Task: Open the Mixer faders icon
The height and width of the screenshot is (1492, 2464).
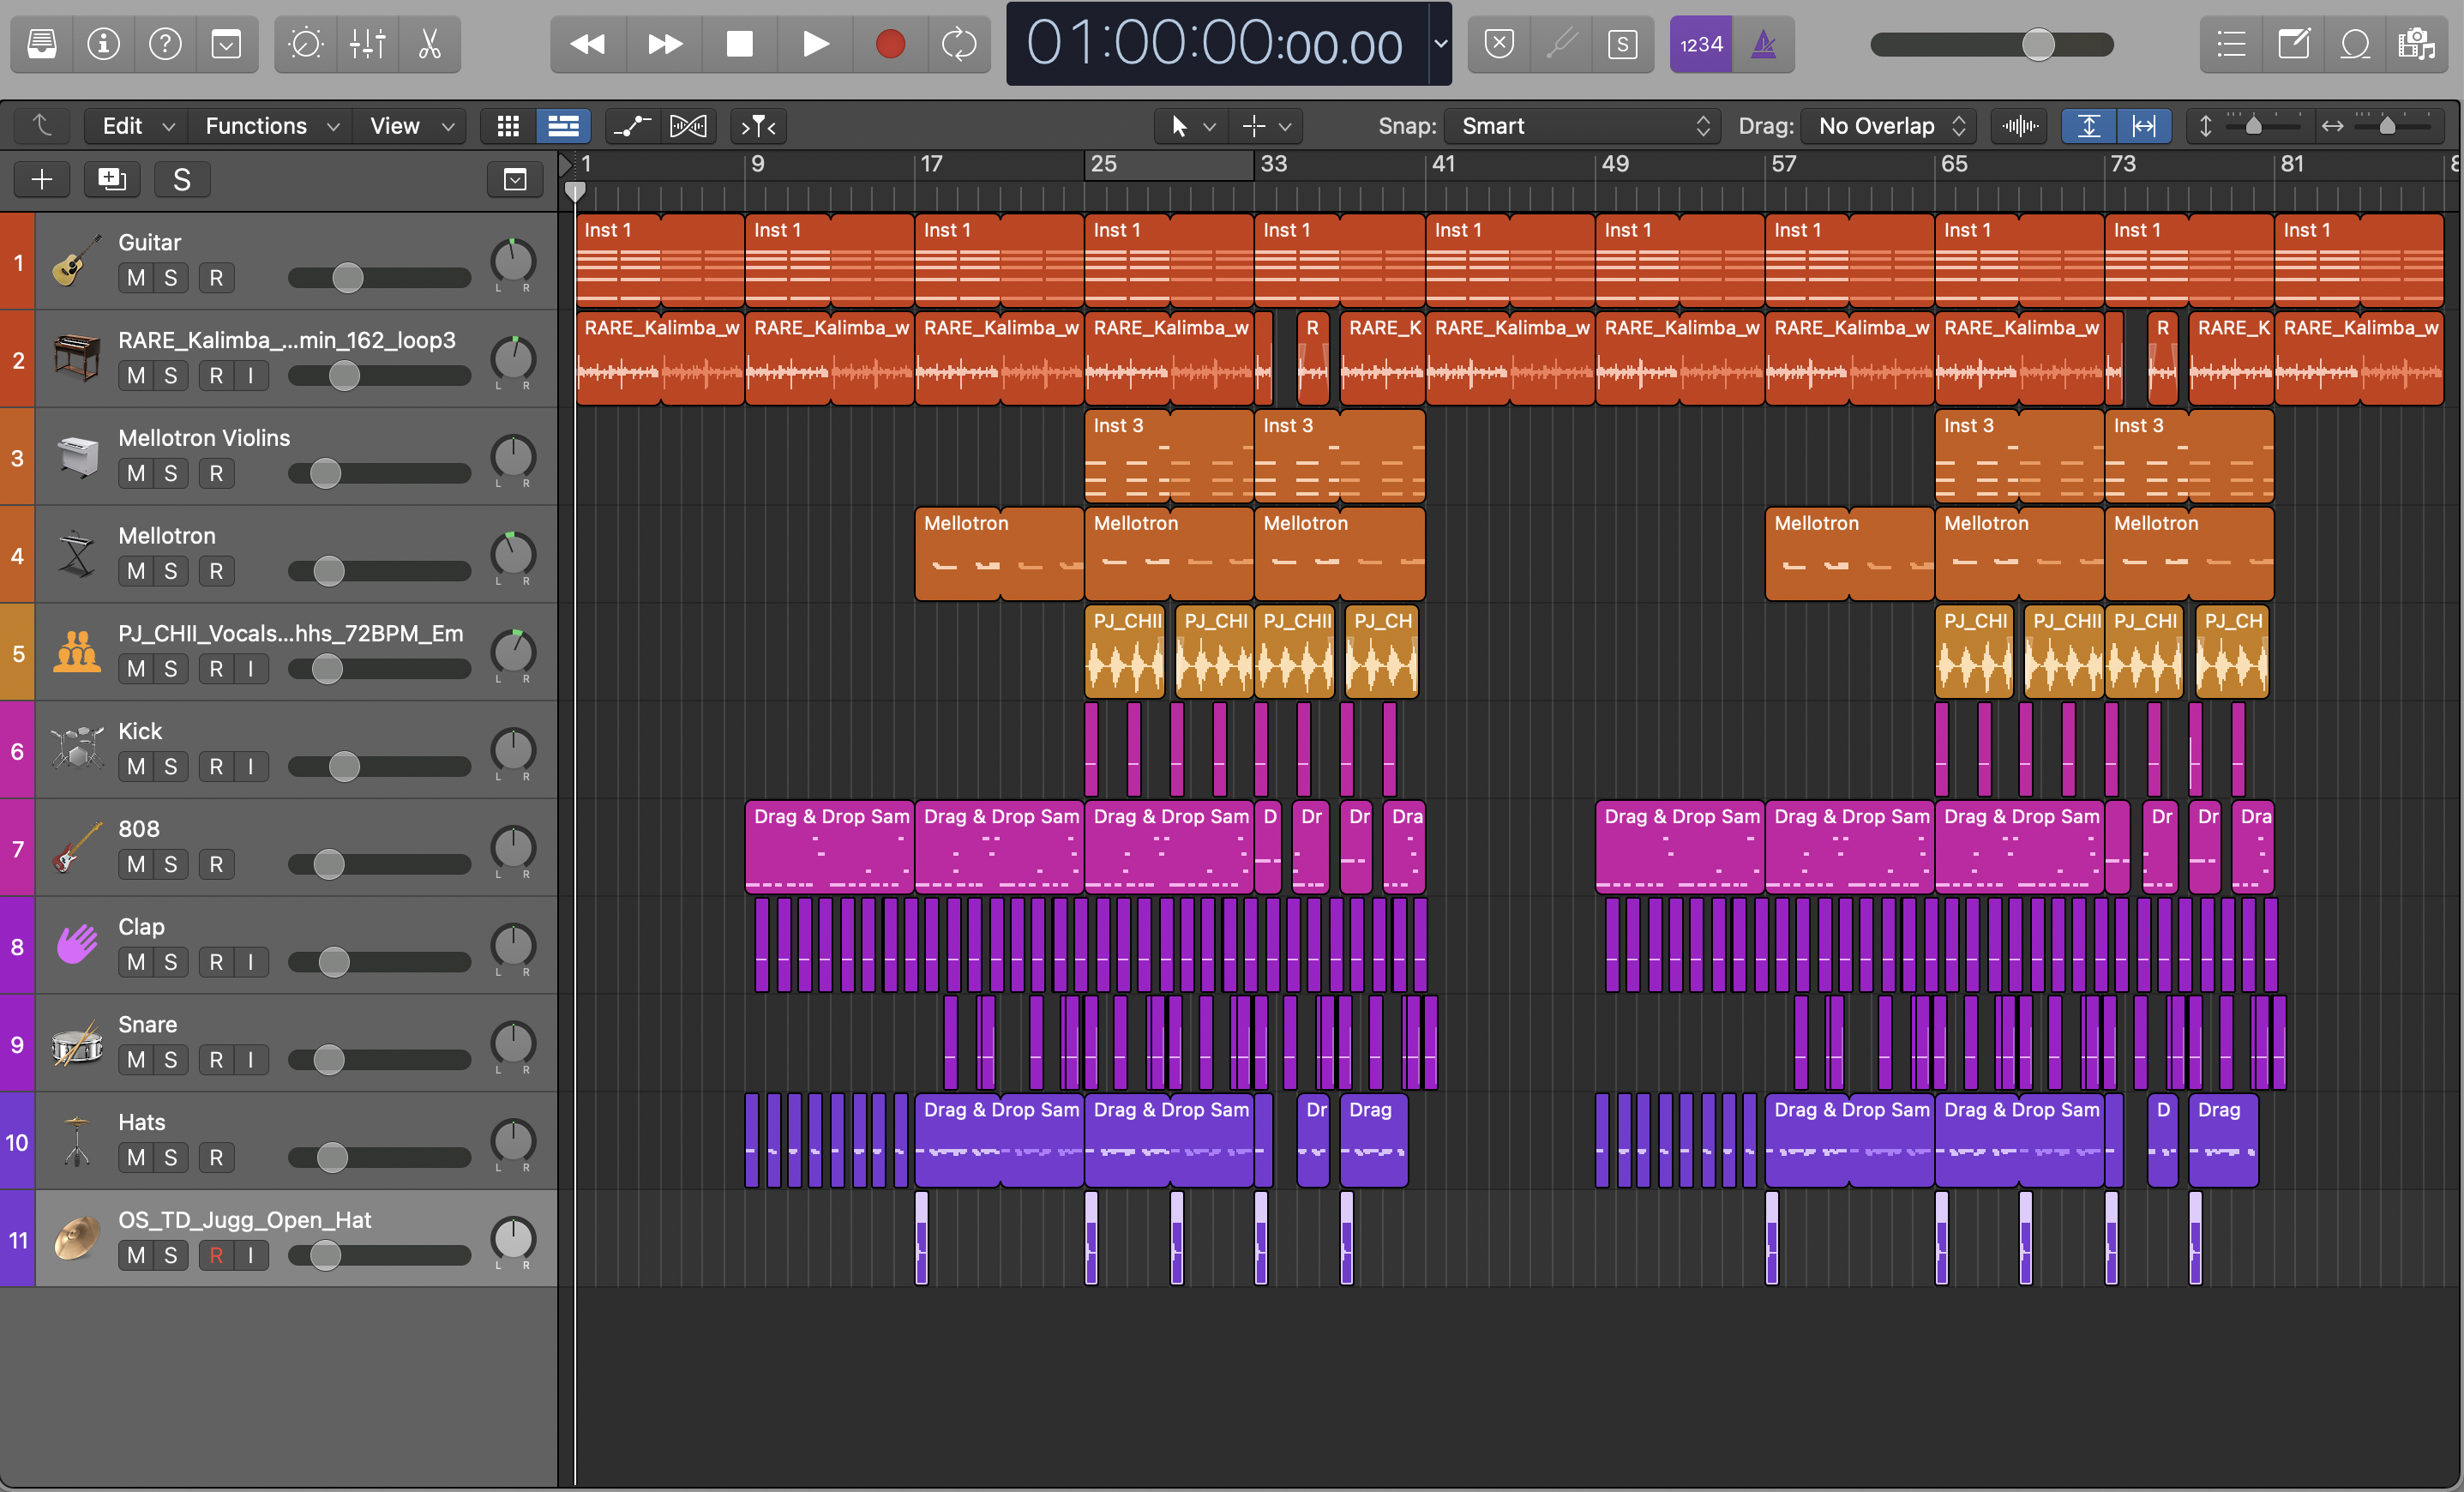Action: pyautogui.click(x=367, y=44)
